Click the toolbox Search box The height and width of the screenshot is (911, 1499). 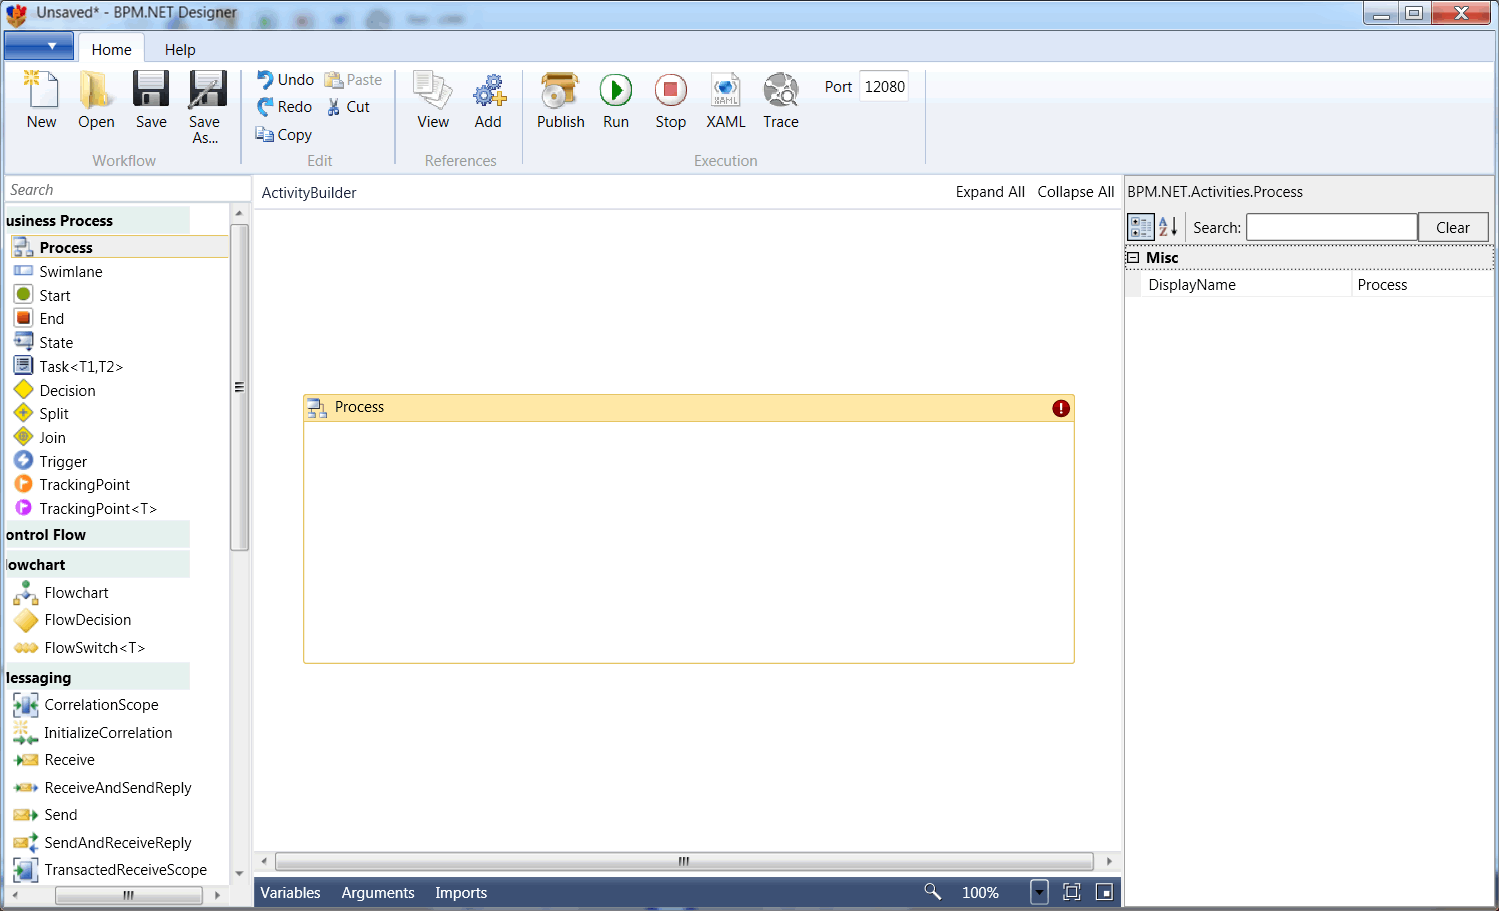click(x=128, y=190)
